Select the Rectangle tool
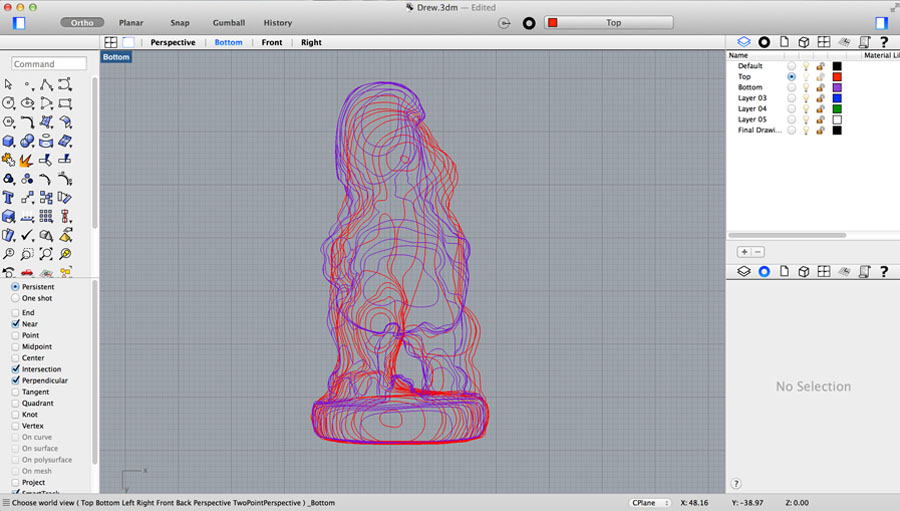900x511 pixels. click(65, 103)
